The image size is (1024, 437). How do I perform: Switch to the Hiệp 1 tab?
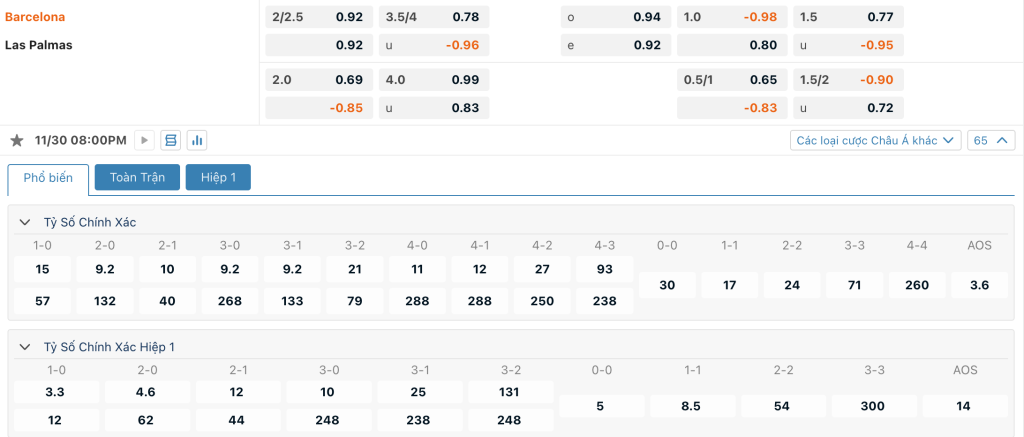click(218, 177)
